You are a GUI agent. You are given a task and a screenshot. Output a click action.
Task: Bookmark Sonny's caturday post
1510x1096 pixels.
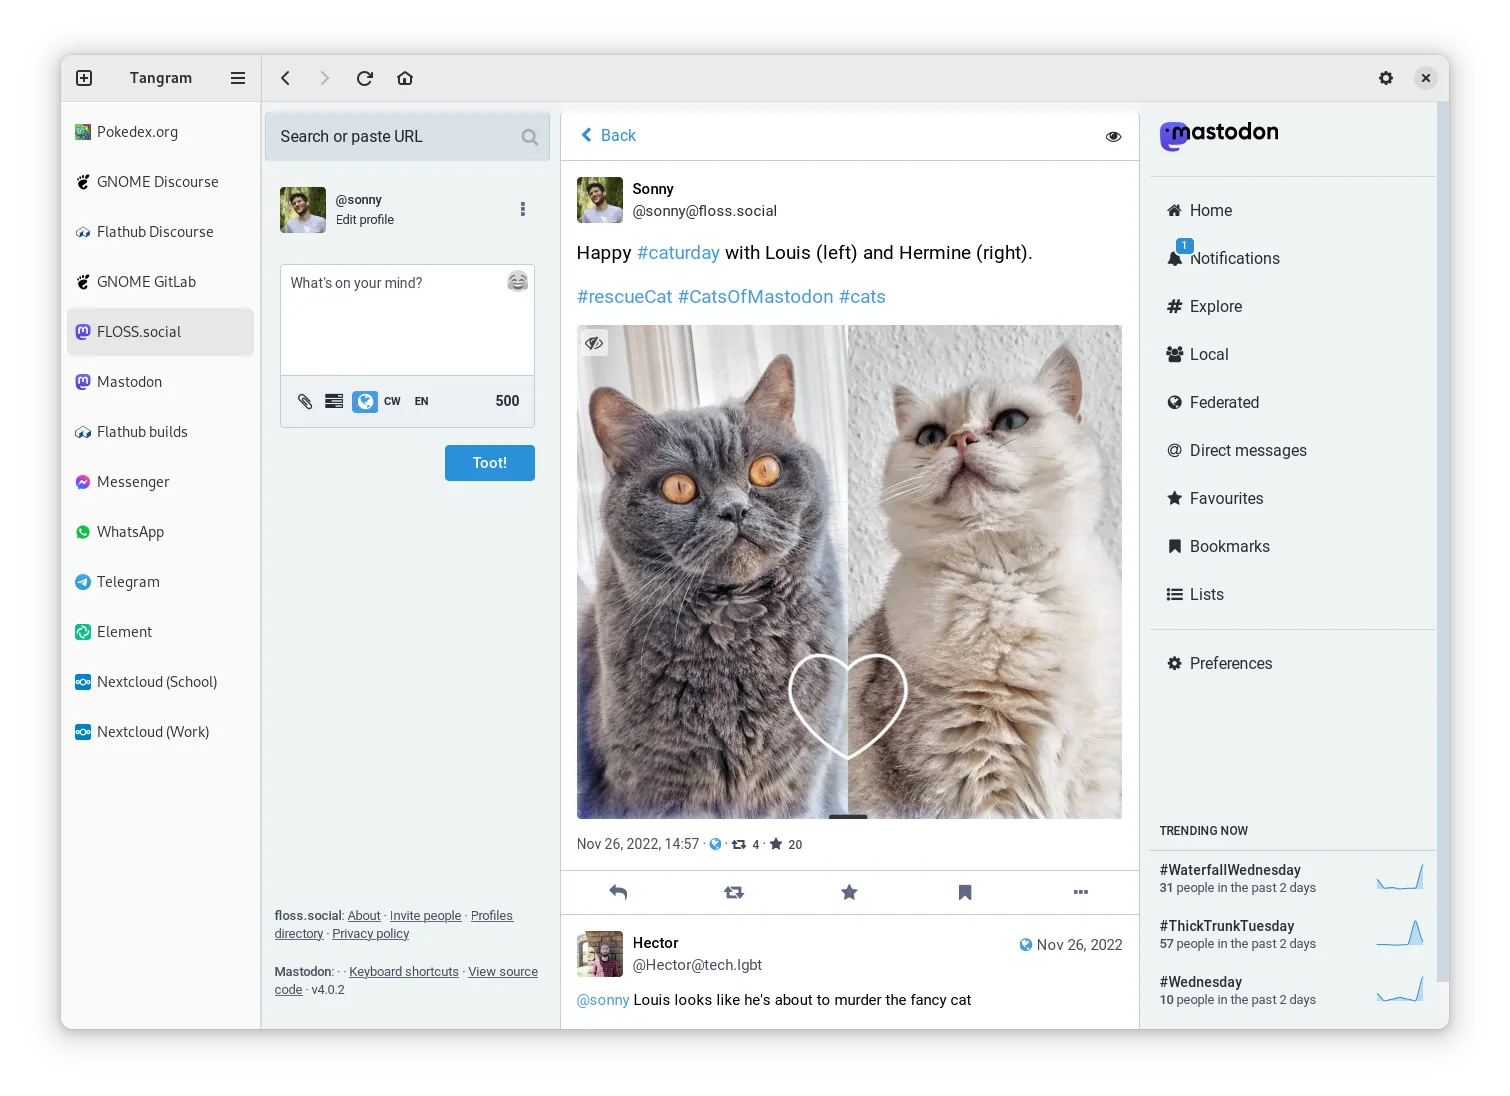(965, 892)
